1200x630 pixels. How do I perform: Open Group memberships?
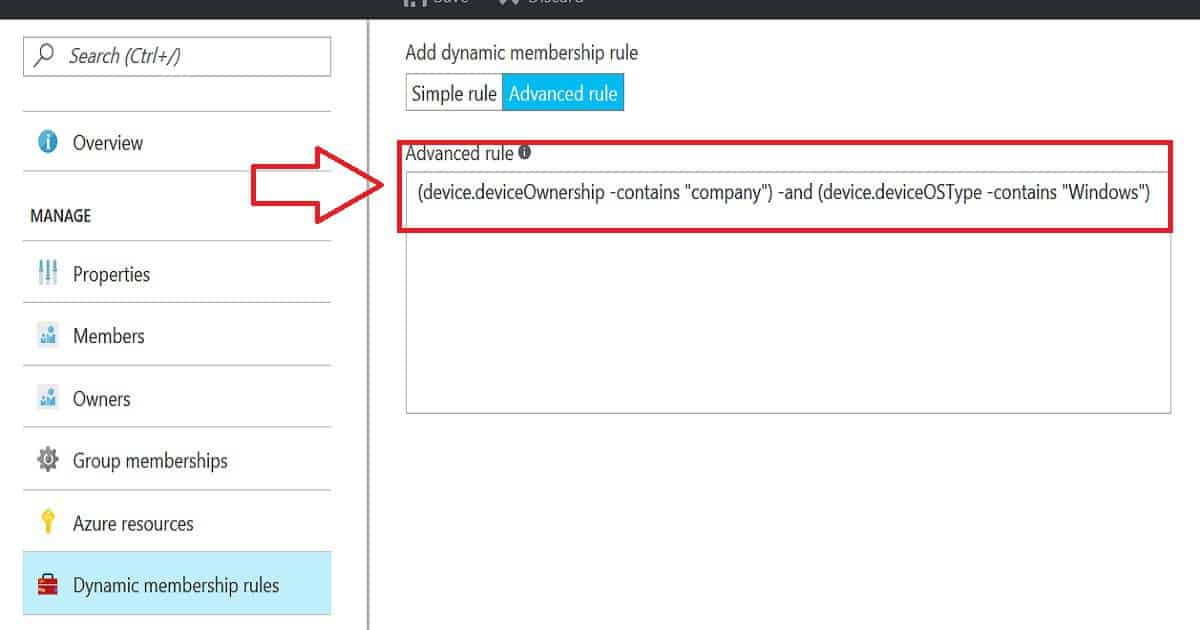pos(177,461)
